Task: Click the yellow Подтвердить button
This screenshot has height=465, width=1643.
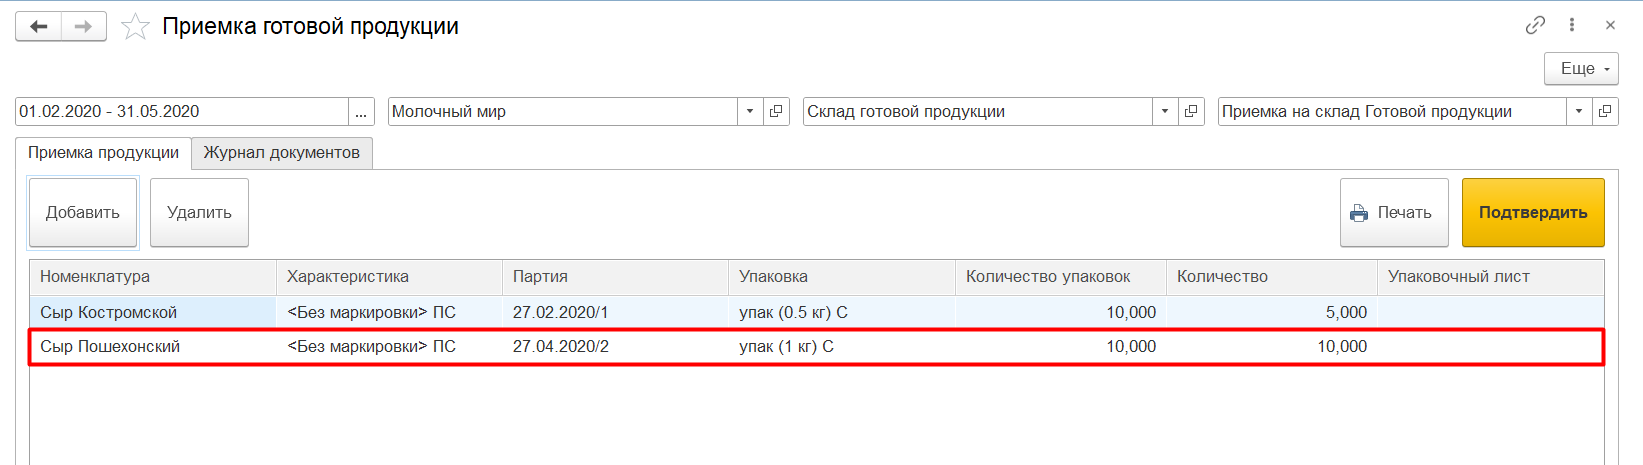Action: (1532, 212)
